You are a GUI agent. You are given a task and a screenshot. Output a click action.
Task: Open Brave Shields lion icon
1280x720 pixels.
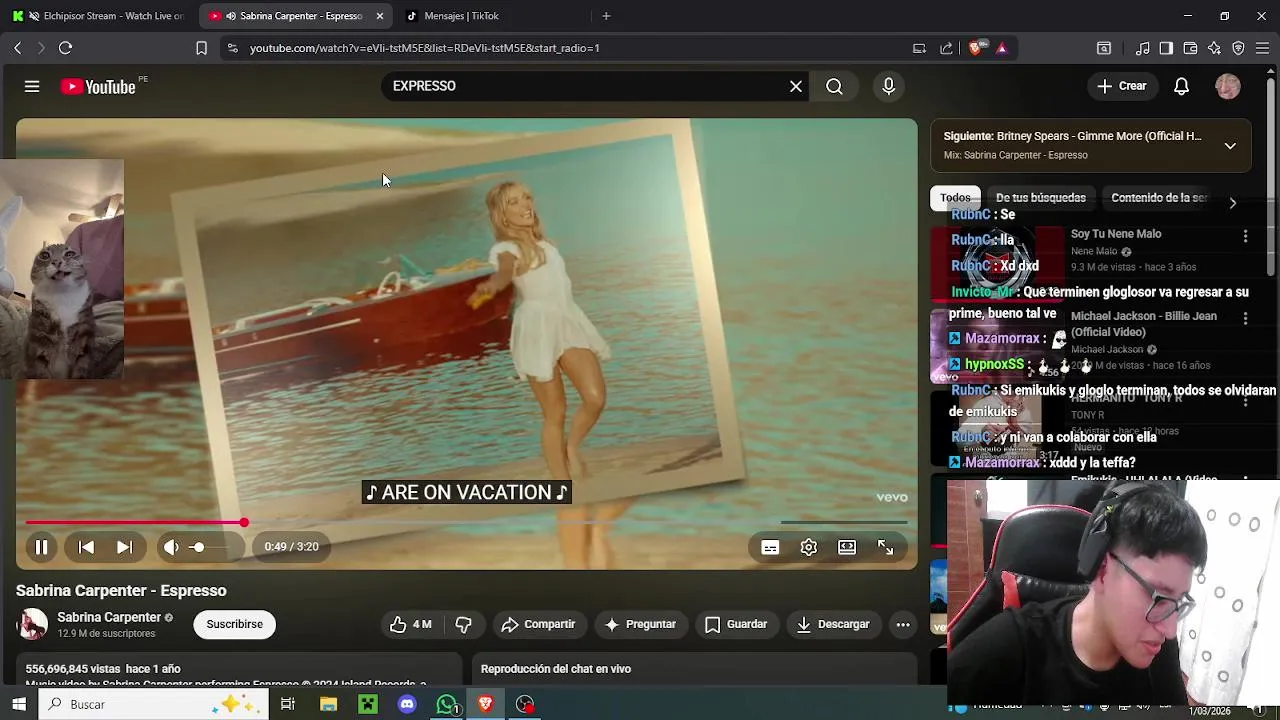[976, 48]
